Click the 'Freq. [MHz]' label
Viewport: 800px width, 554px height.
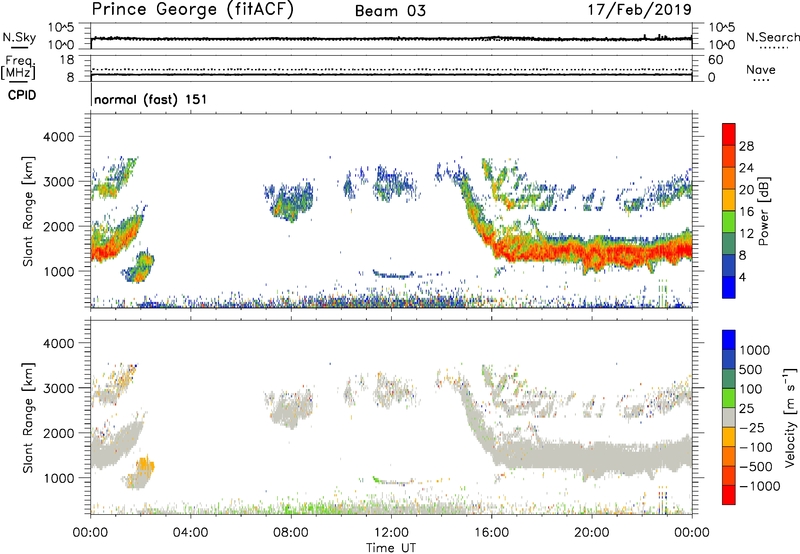point(19,67)
